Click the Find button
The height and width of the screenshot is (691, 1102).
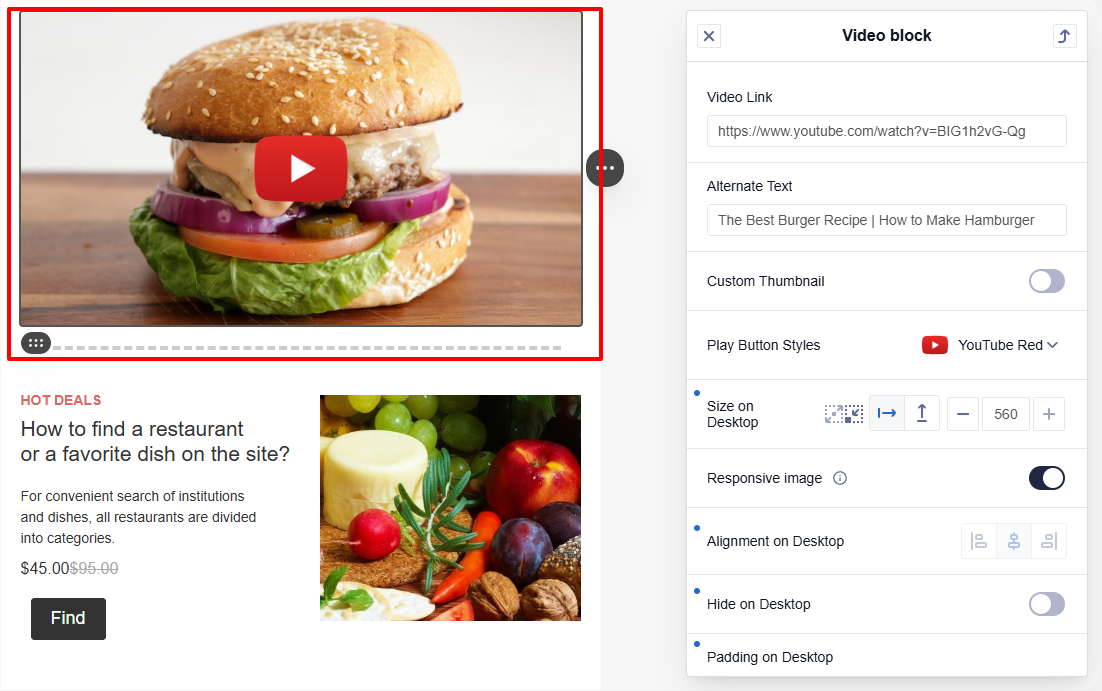68,619
